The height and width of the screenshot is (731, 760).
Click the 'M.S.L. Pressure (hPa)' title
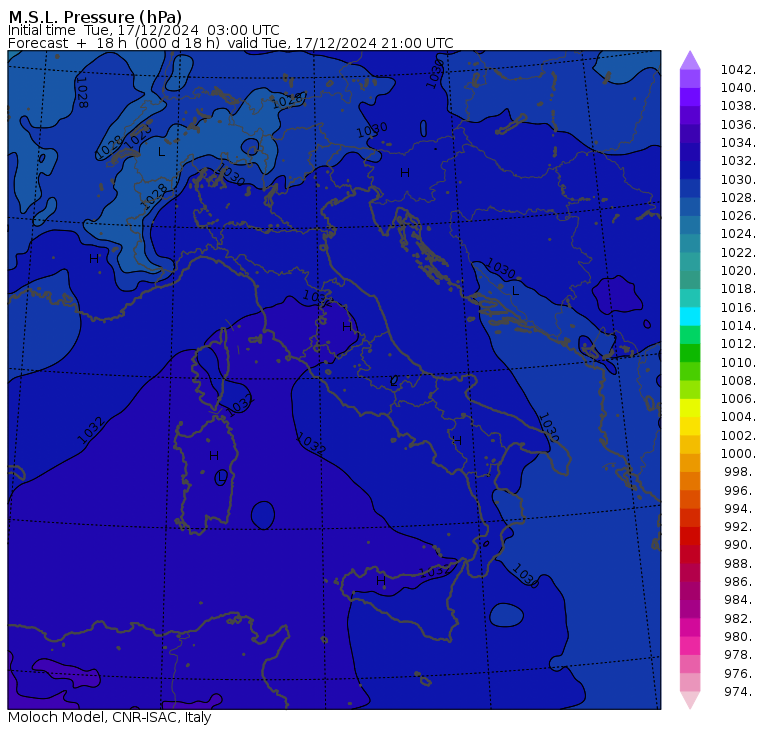95,17
